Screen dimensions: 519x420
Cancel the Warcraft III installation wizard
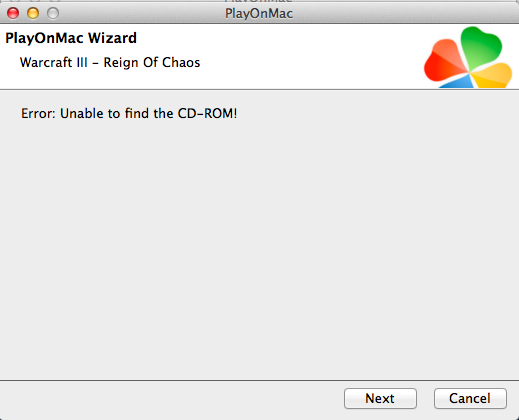point(470,398)
